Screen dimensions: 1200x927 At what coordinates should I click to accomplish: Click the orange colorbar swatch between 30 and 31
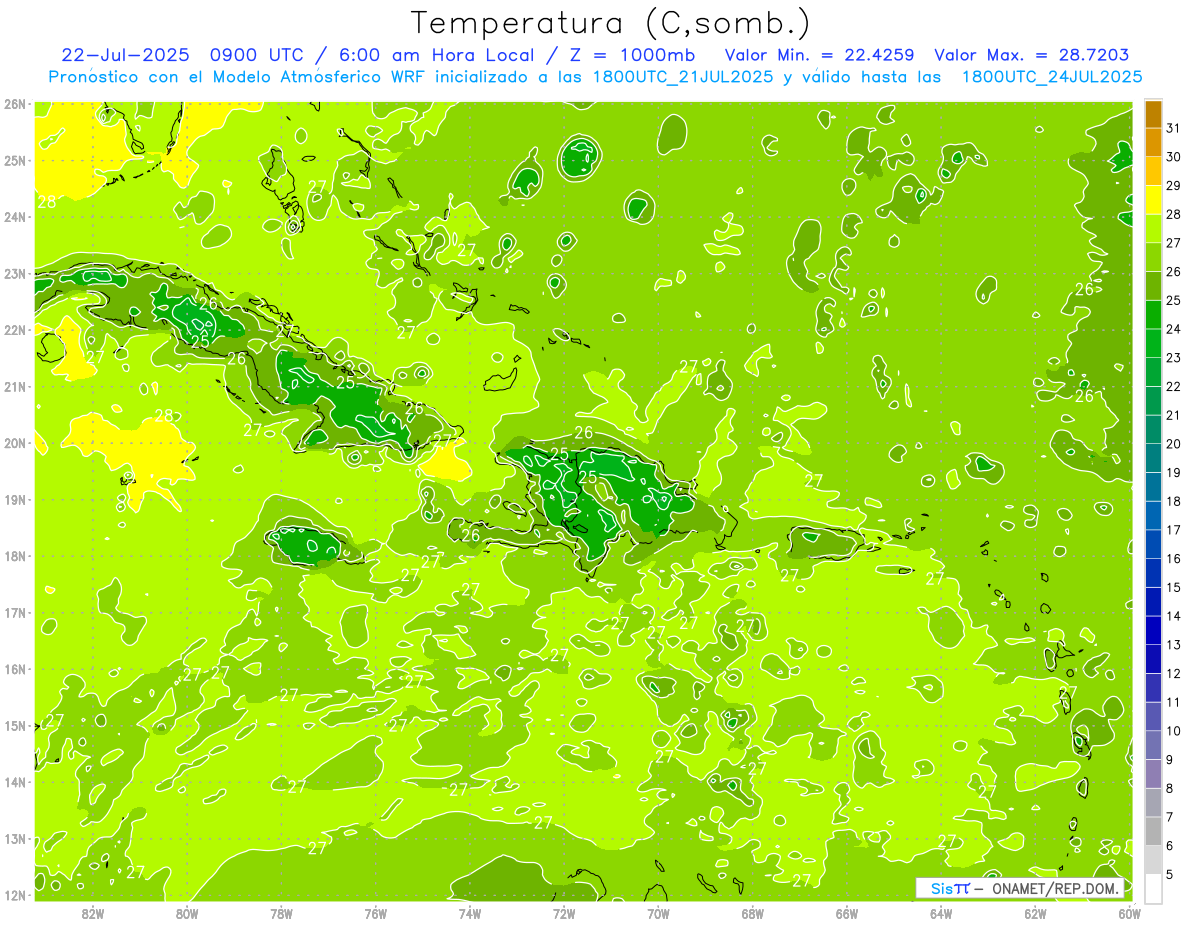(x=1153, y=142)
